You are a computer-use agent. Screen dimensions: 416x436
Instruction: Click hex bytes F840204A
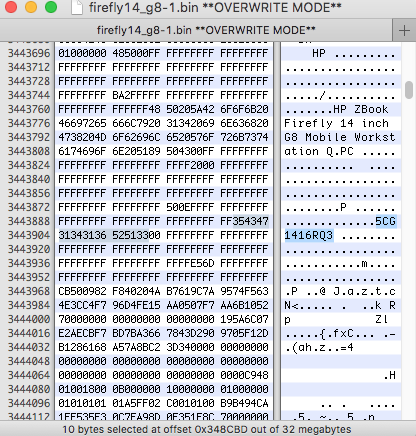coord(136,291)
